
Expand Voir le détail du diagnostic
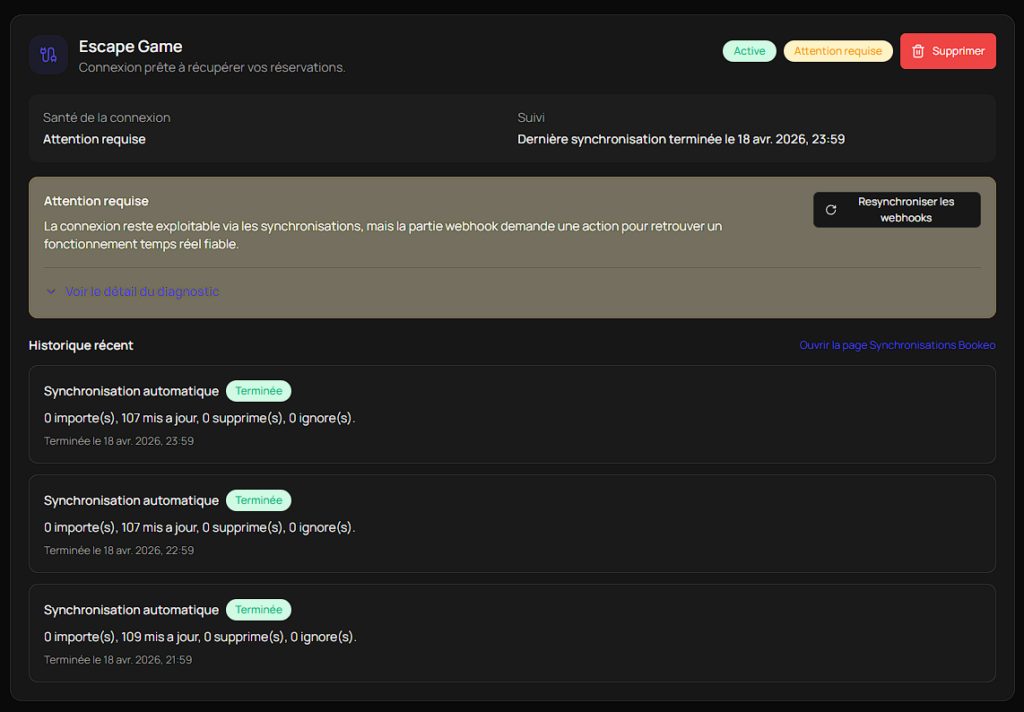pyautogui.click(x=141, y=292)
